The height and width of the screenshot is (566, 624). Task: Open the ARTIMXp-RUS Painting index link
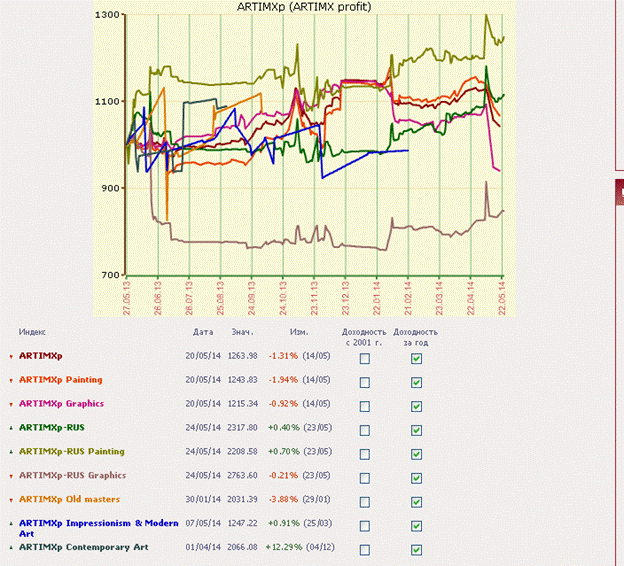[x=72, y=451]
